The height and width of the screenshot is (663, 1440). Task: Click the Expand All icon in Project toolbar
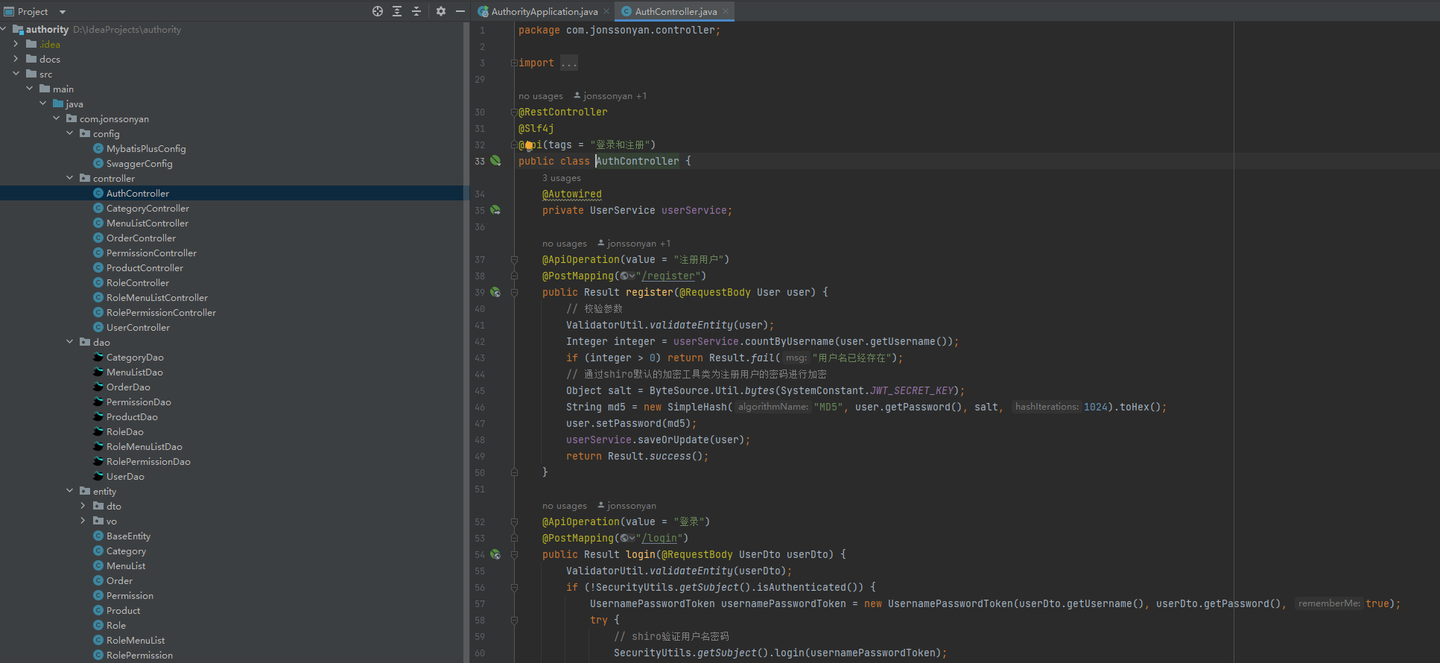point(397,11)
